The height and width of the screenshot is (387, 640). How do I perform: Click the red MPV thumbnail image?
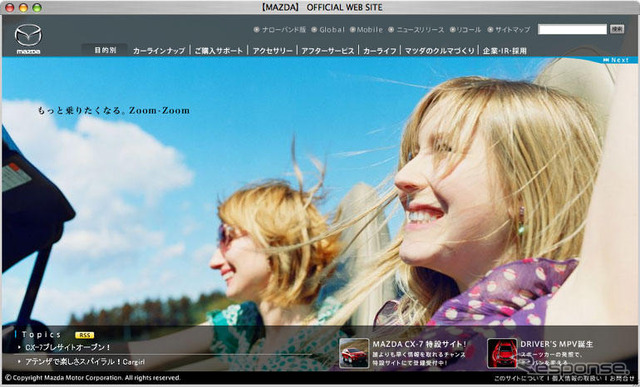coord(502,353)
